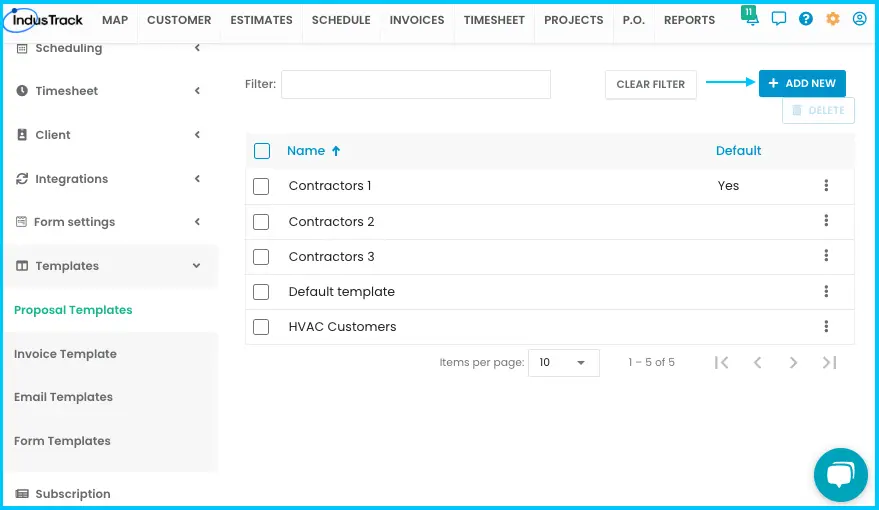
Task: Sort by the Default column header
Action: click(x=738, y=151)
